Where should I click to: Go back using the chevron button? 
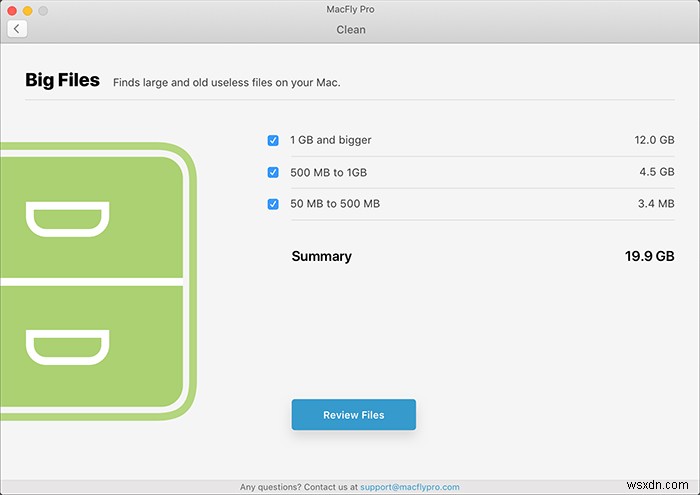[x=17, y=29]
